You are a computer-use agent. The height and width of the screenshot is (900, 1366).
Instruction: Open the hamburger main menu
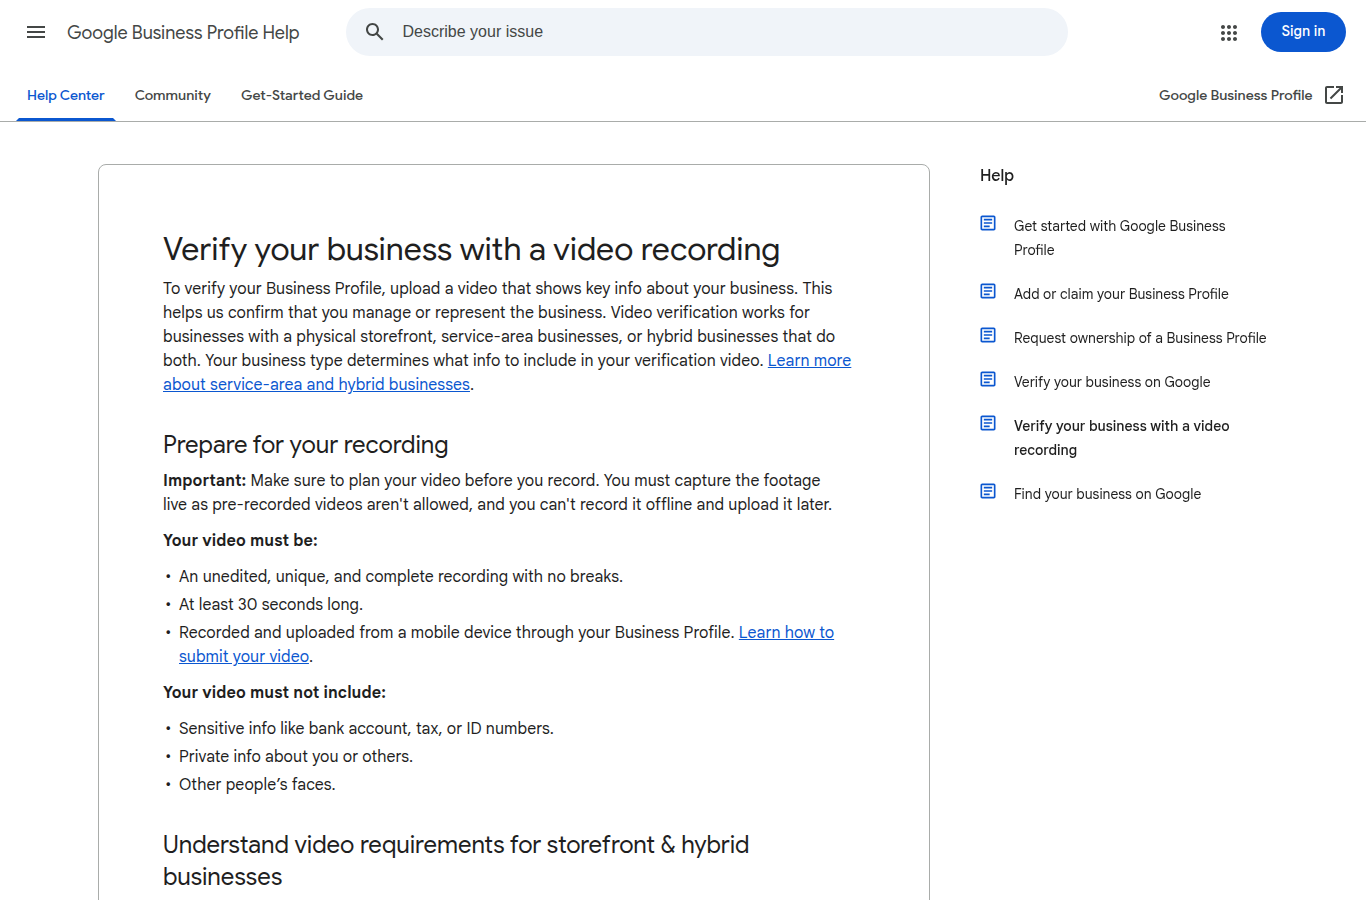point(36,32)
